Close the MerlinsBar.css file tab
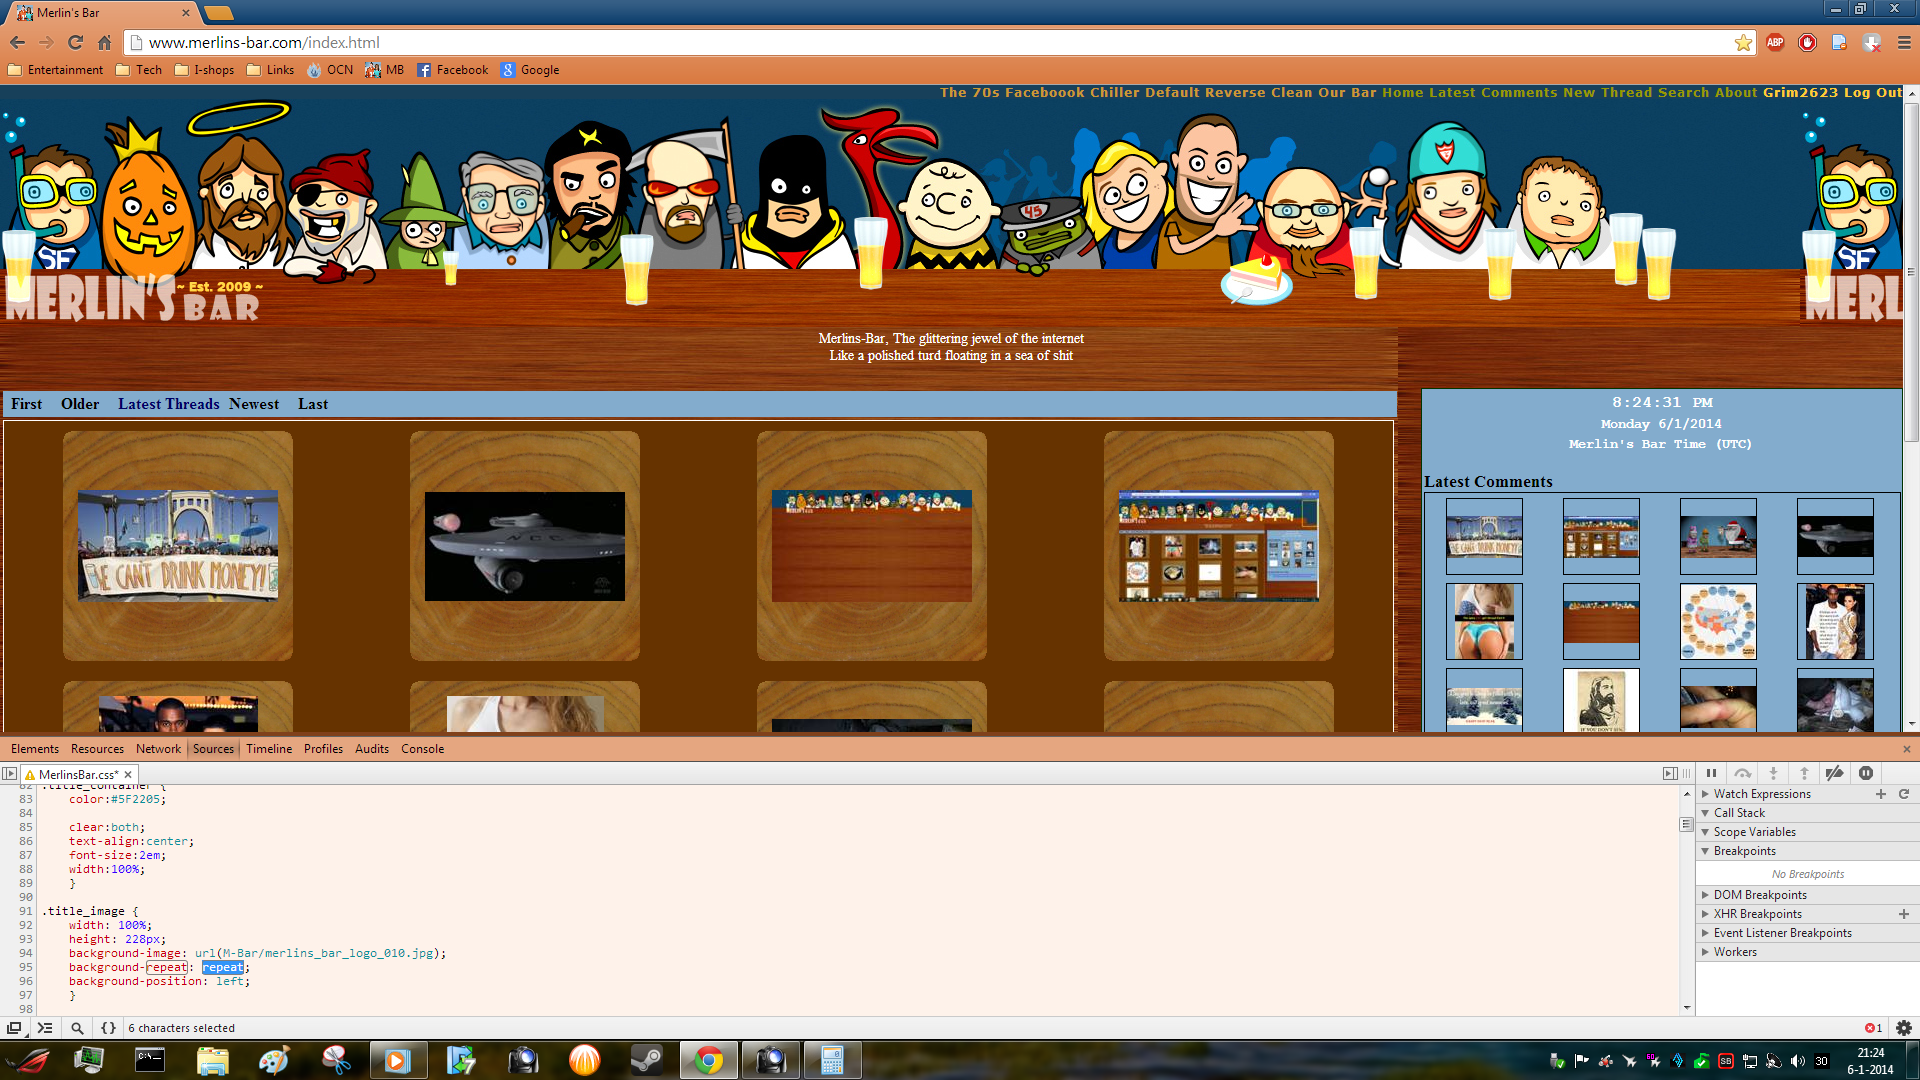This screenshot has height=1080, width=1920. pyautogui.click(x=128, y=774)
